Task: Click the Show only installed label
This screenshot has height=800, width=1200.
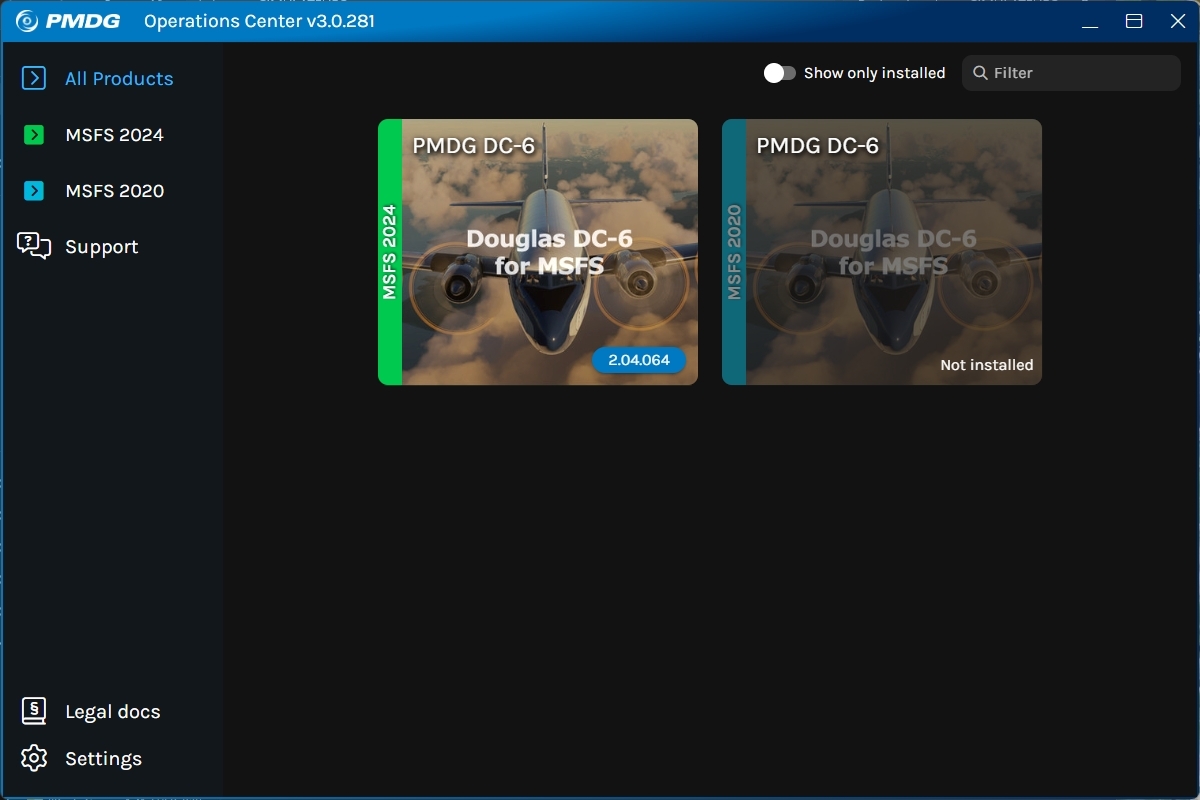Action: pos(874,73)
